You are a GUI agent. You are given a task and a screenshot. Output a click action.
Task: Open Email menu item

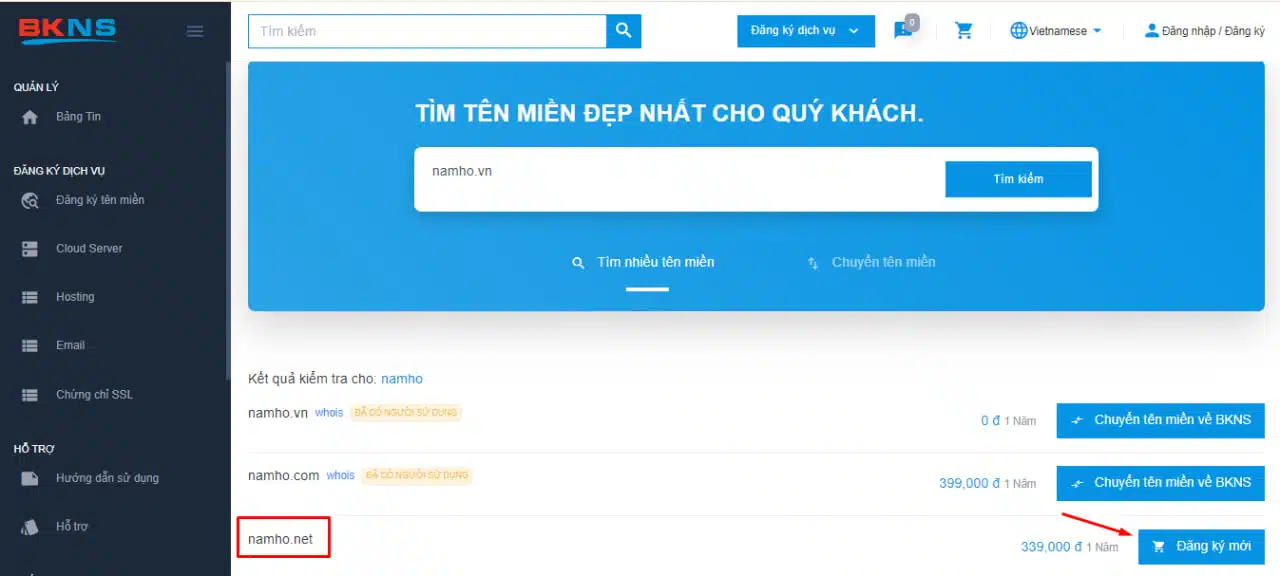(70, 346)
